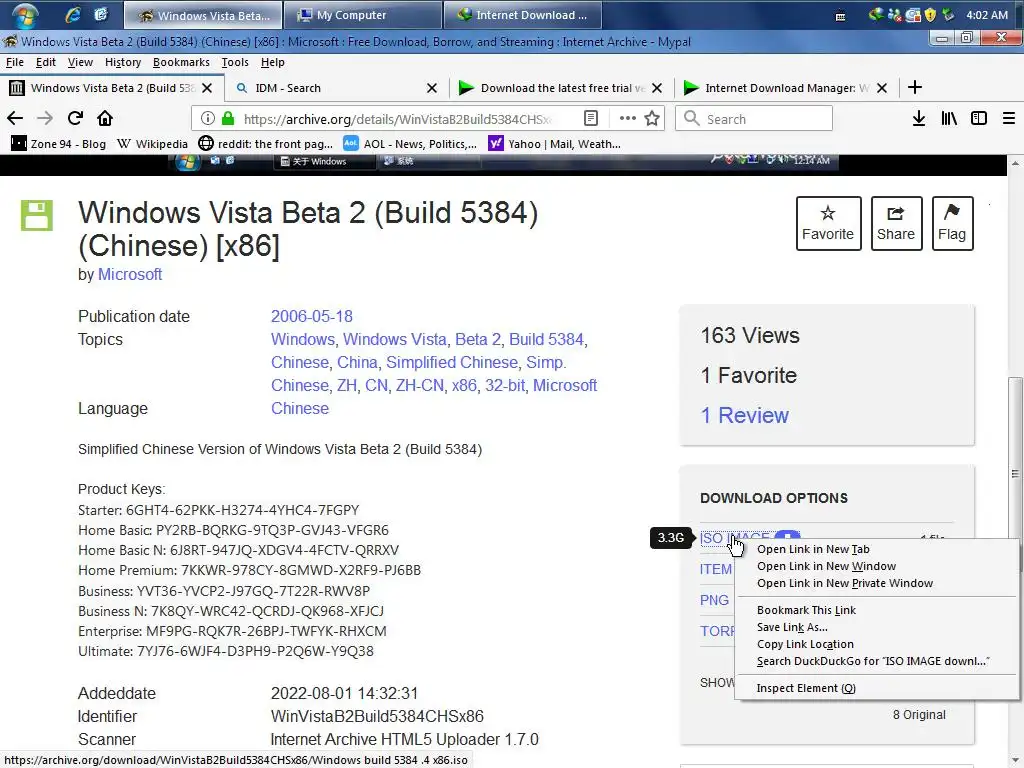Image resolution: width=1024 pixels, height=768 pixels.
Task: Flag this item with the Flag button
Action: pos(952,223)
